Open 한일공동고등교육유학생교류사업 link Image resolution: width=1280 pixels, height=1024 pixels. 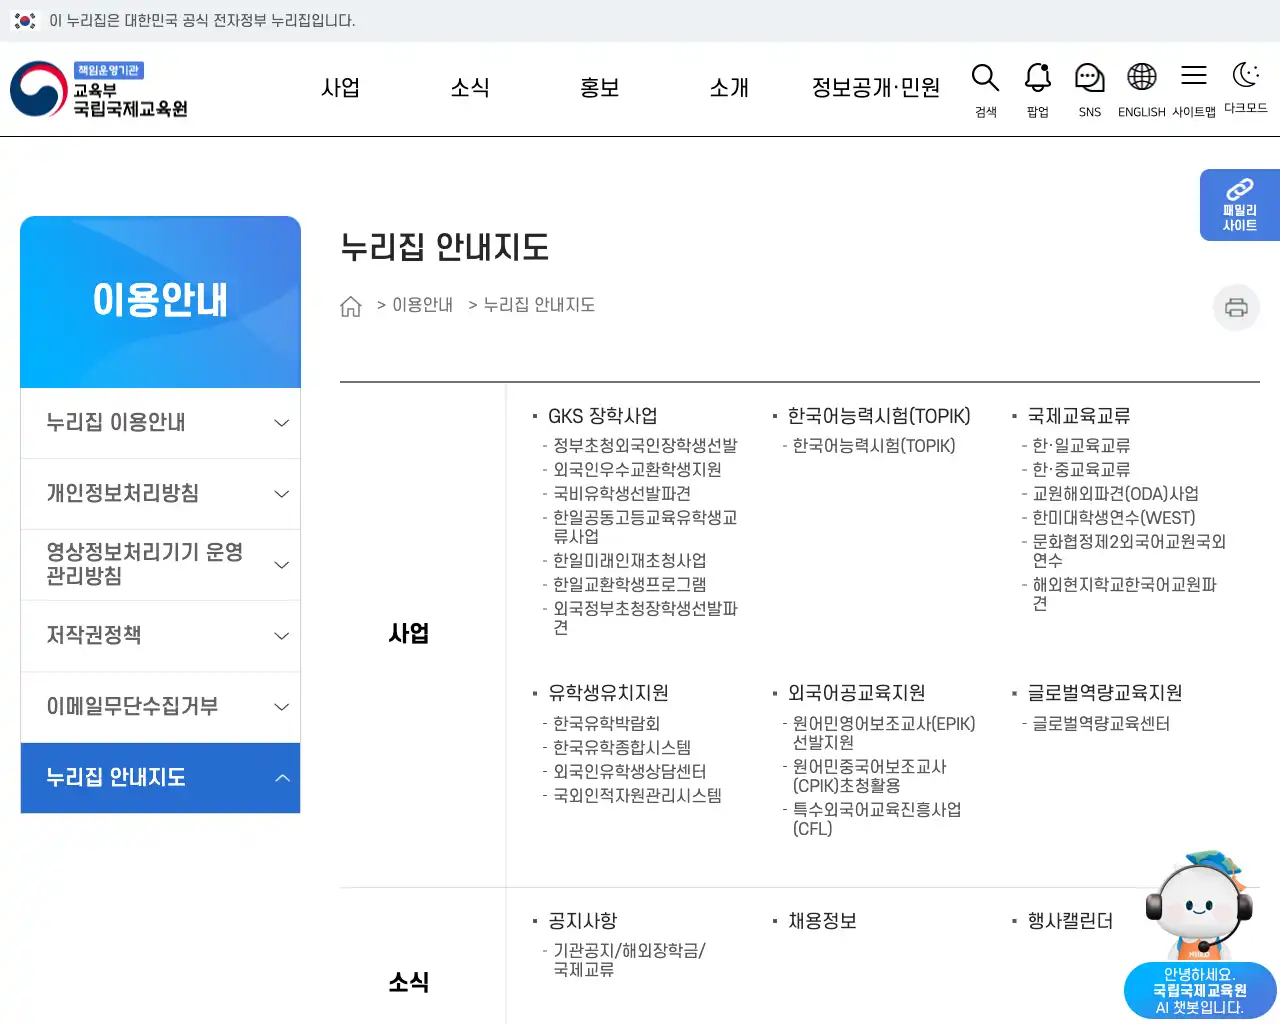click(645, 527)
